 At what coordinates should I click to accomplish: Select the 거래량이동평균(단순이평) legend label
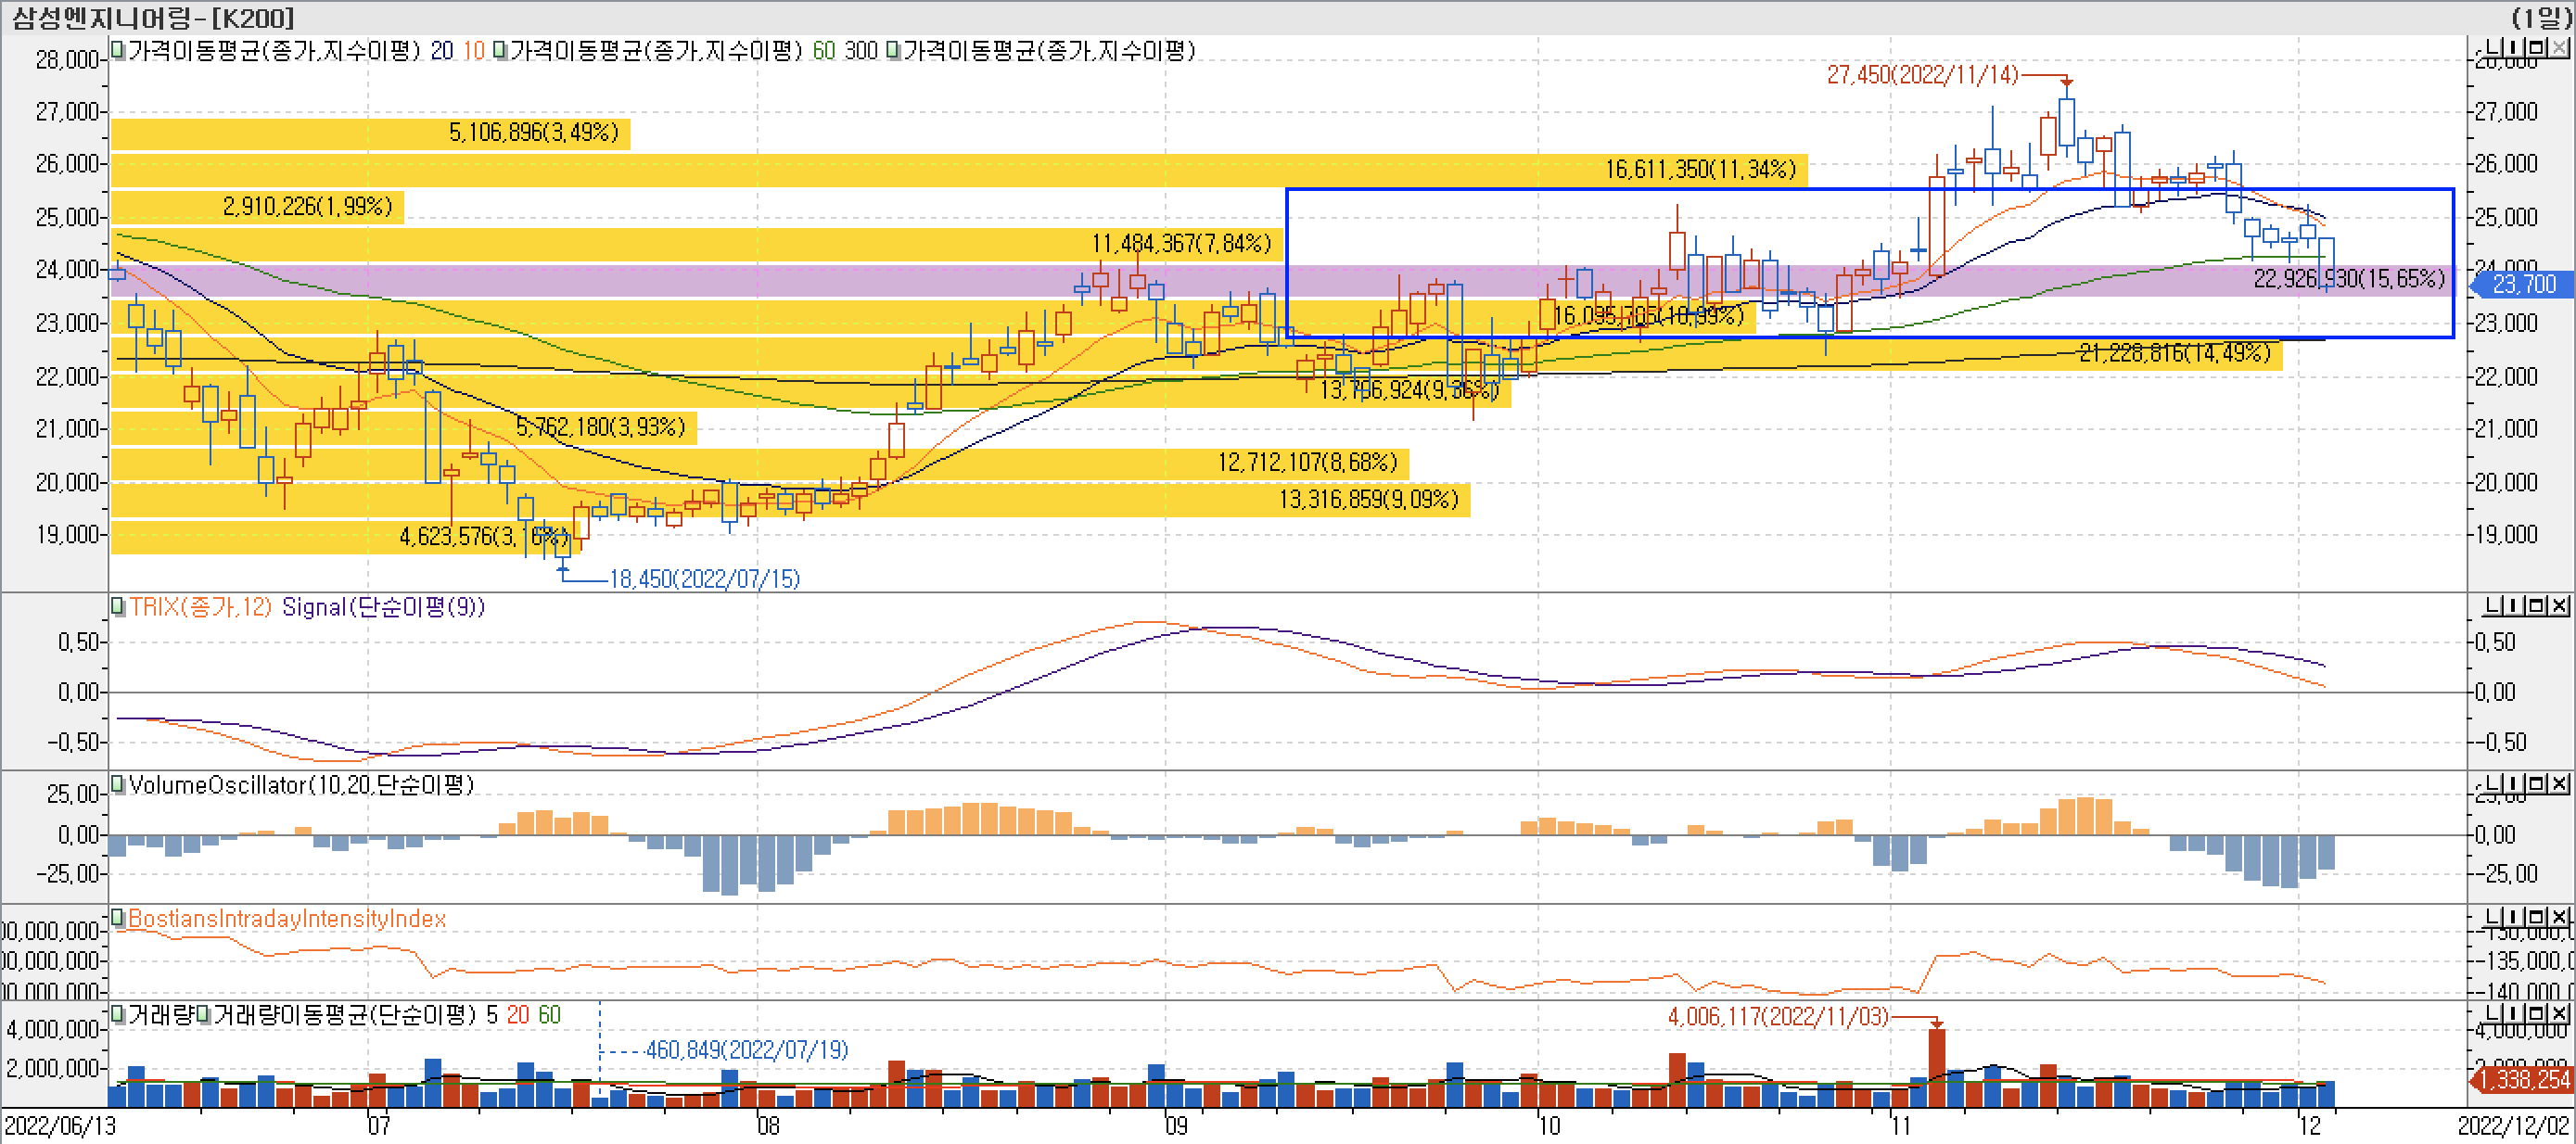click(344, 1015)
